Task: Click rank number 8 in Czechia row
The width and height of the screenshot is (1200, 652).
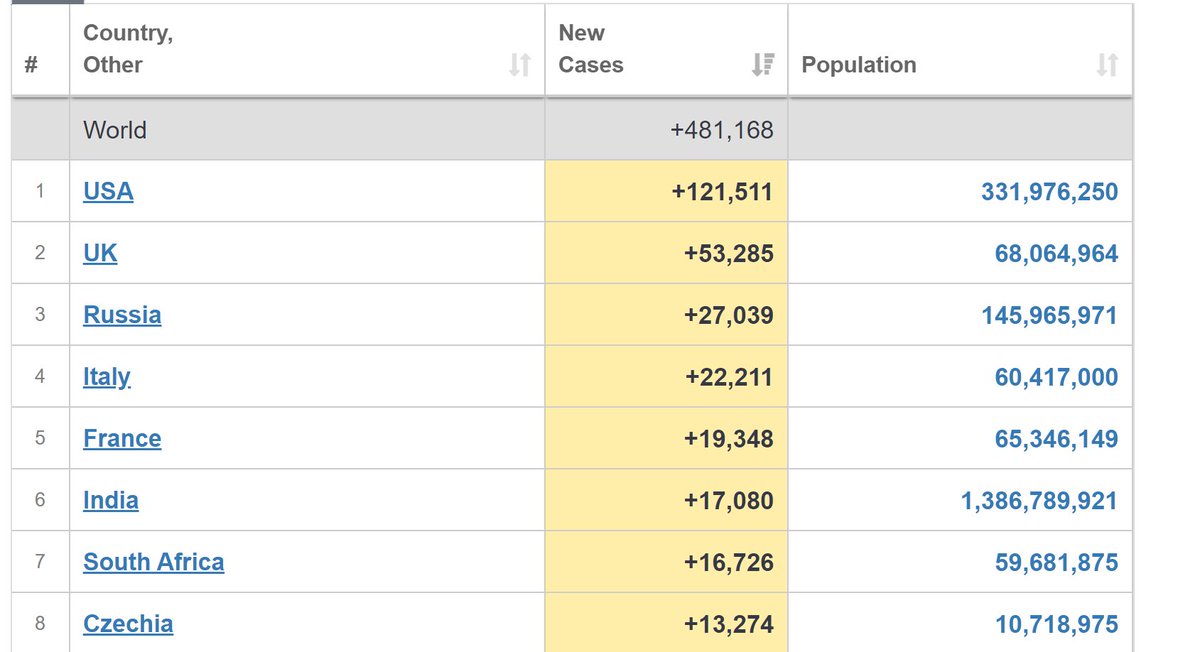Action: tap(40, 624)
